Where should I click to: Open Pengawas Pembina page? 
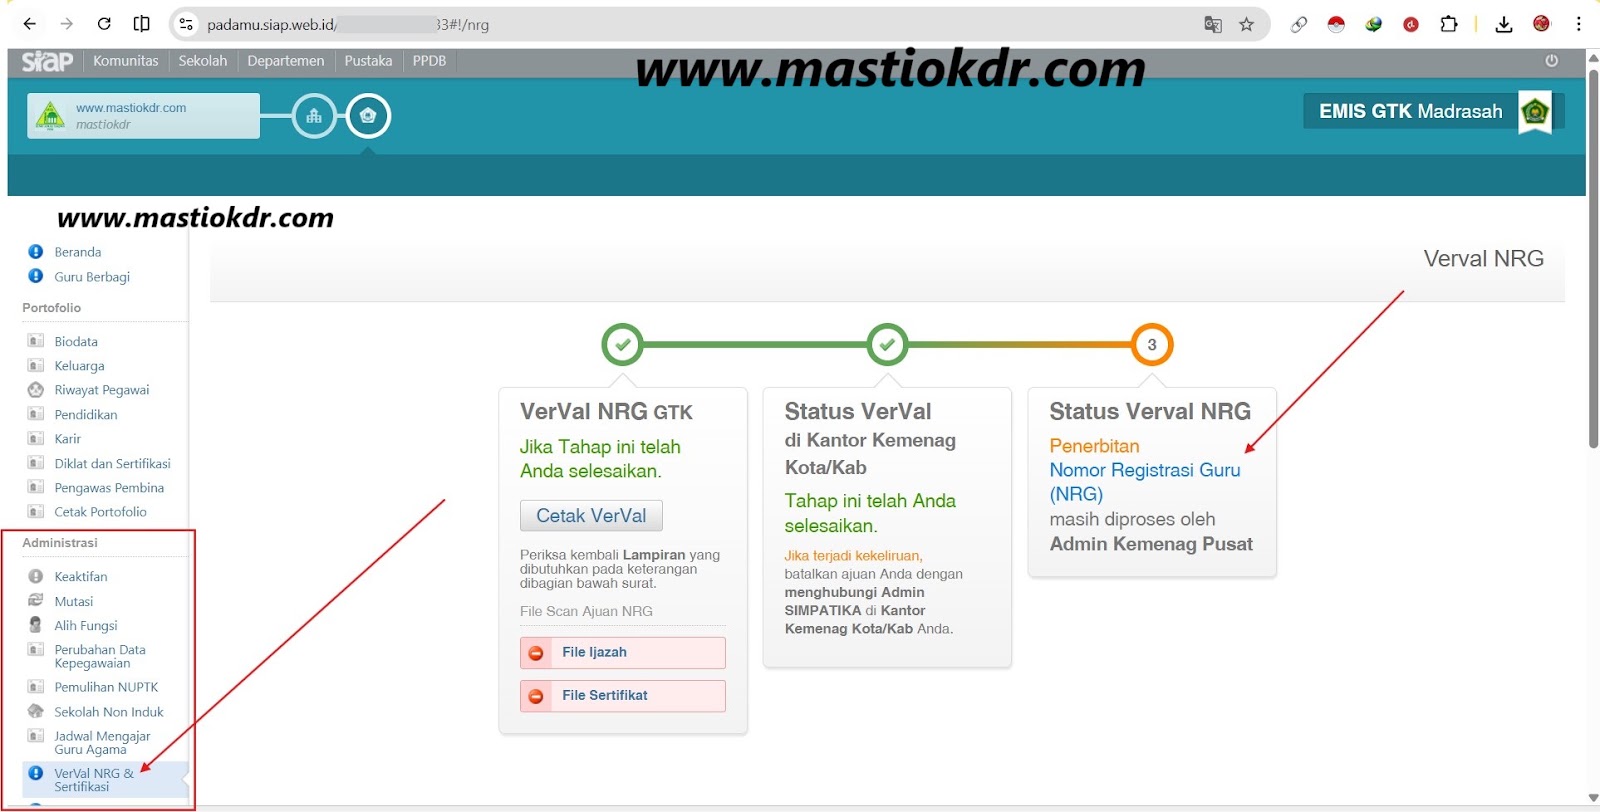coord(109,488)
